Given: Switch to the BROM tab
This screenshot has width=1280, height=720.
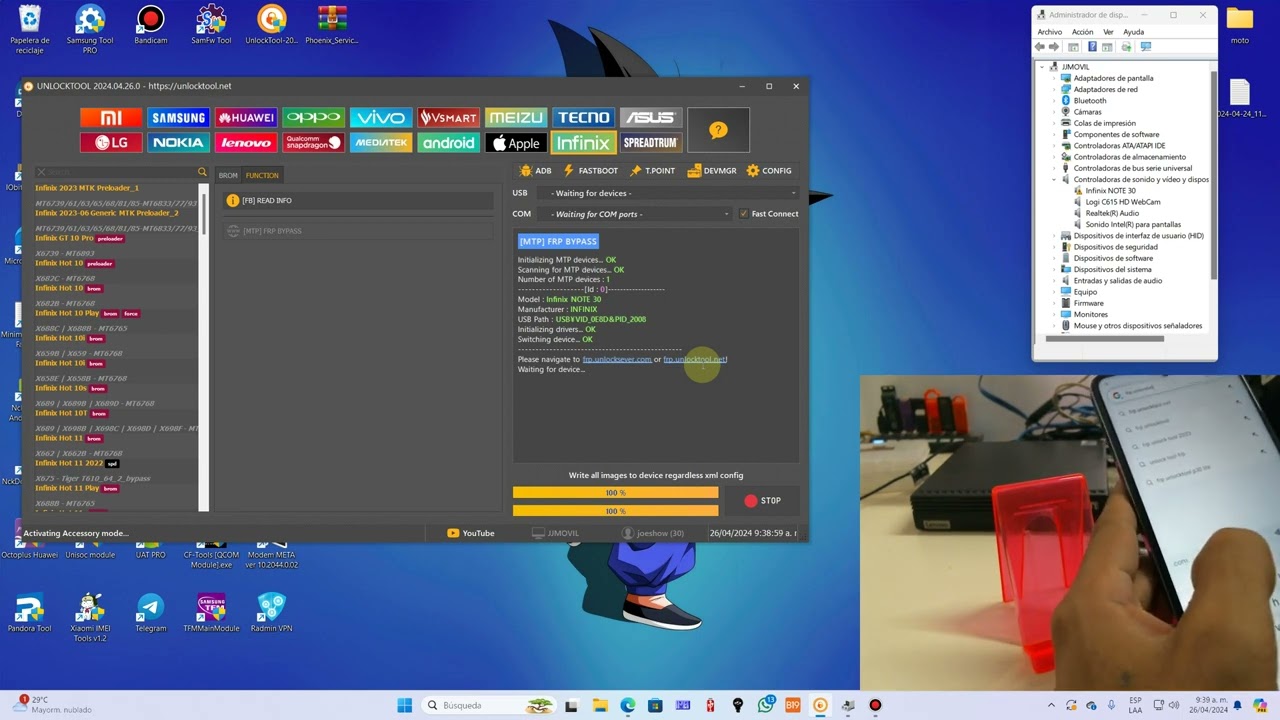Looking at the screenshot, I should (228, 175).
